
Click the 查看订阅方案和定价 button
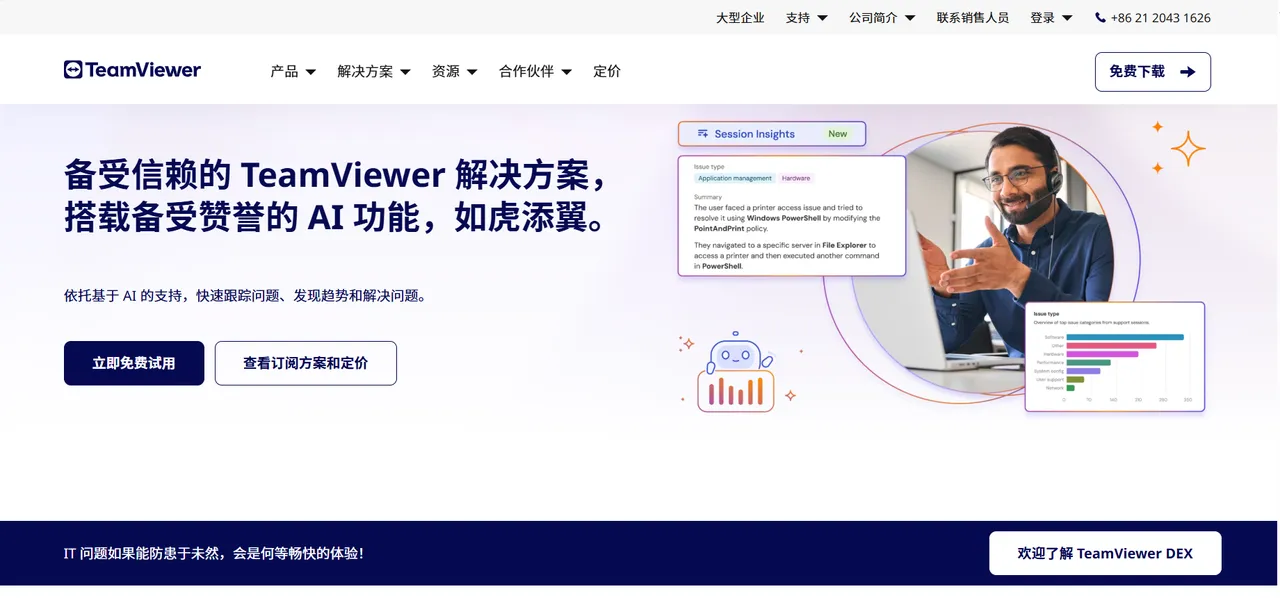click(x=306, y=363)
